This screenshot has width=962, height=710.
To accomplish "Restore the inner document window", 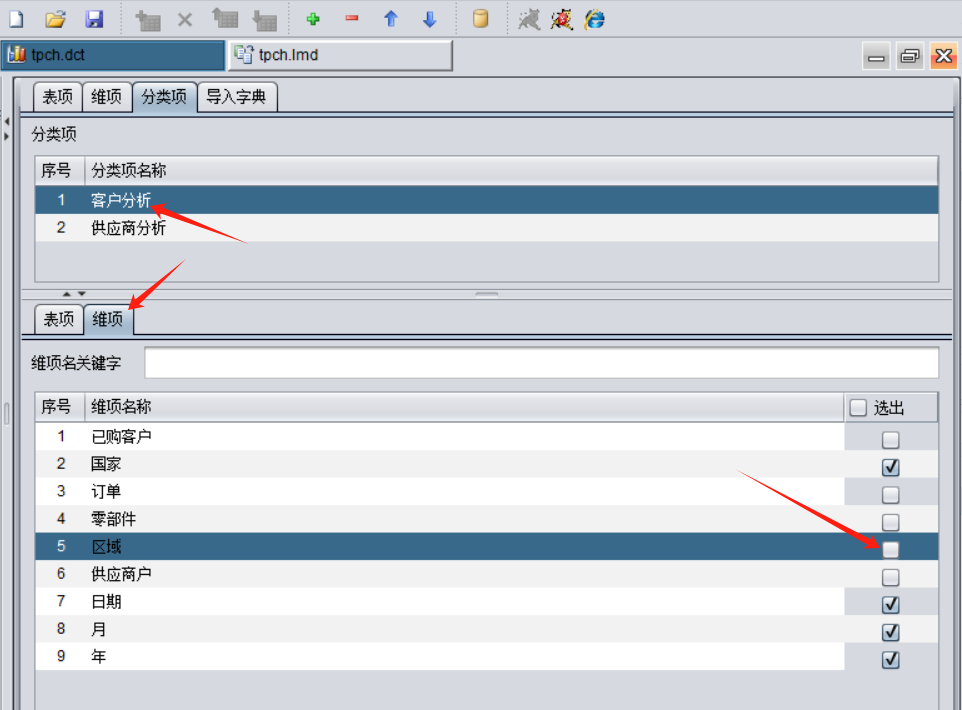I will click(910, 56).
